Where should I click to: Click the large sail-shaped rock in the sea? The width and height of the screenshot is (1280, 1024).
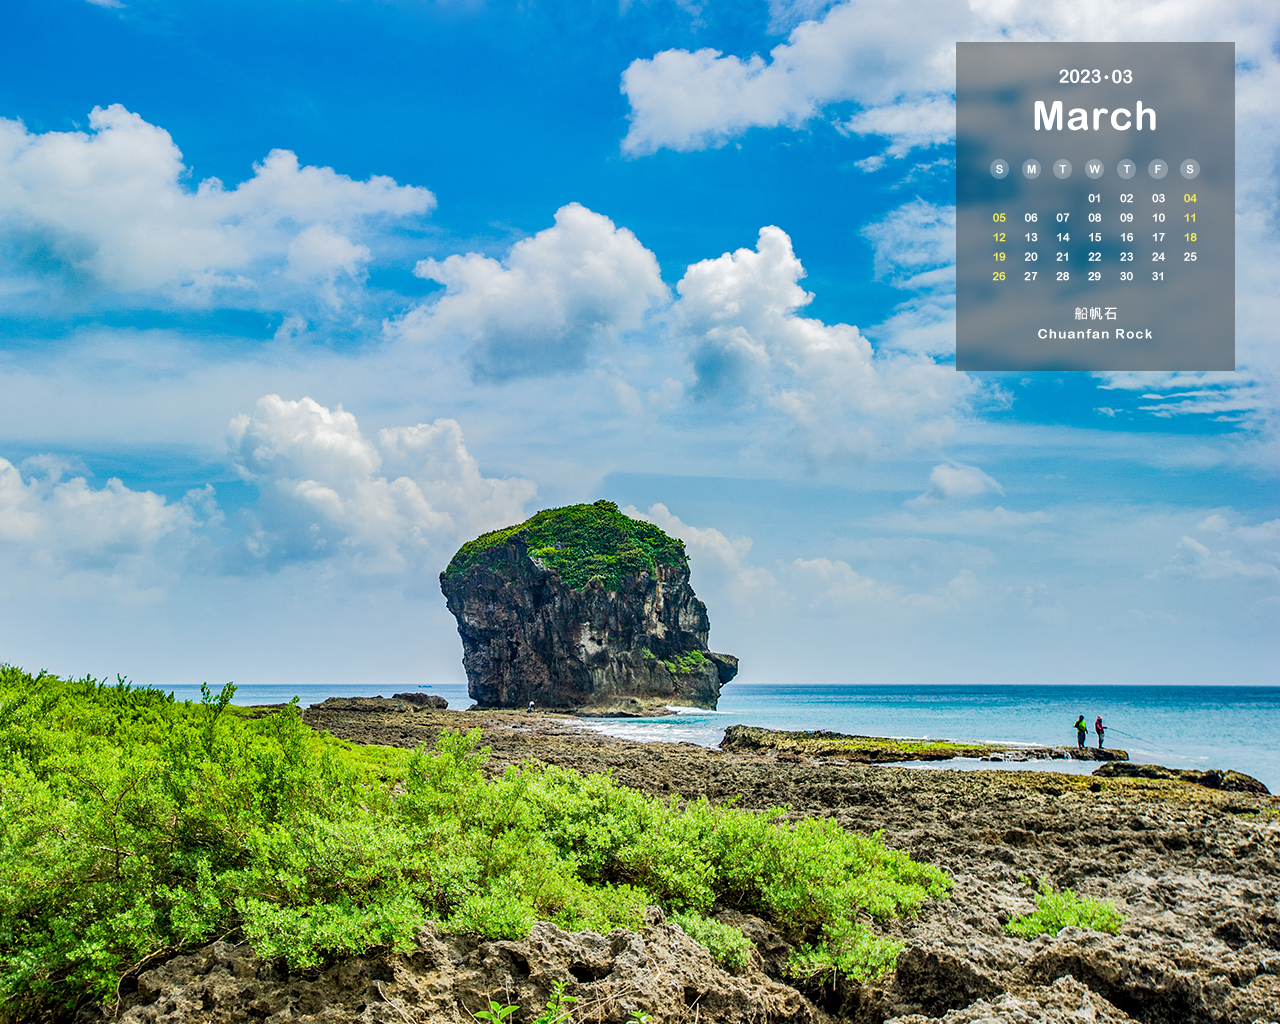pos(583,610)
